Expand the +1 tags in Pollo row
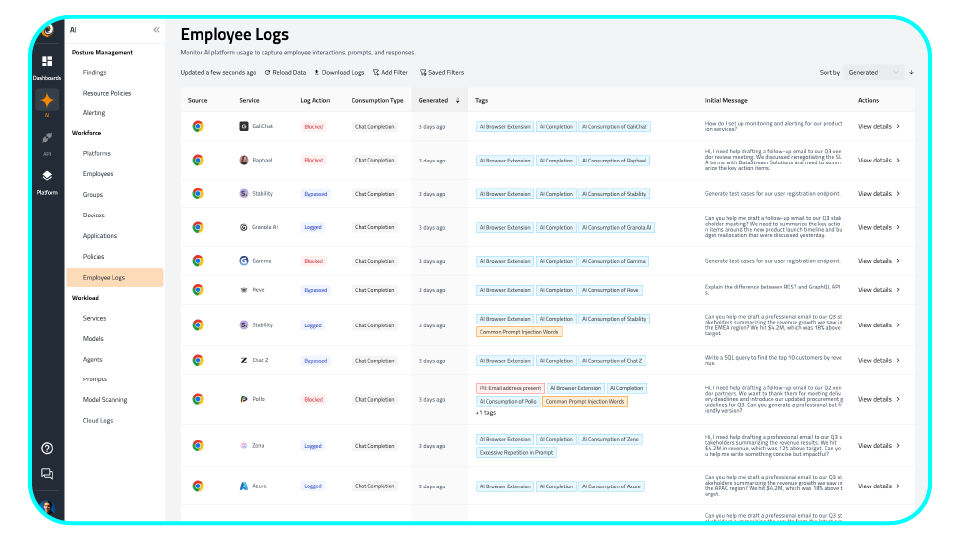The height and width of the screenshot is (540, 960). coord(486,413)
